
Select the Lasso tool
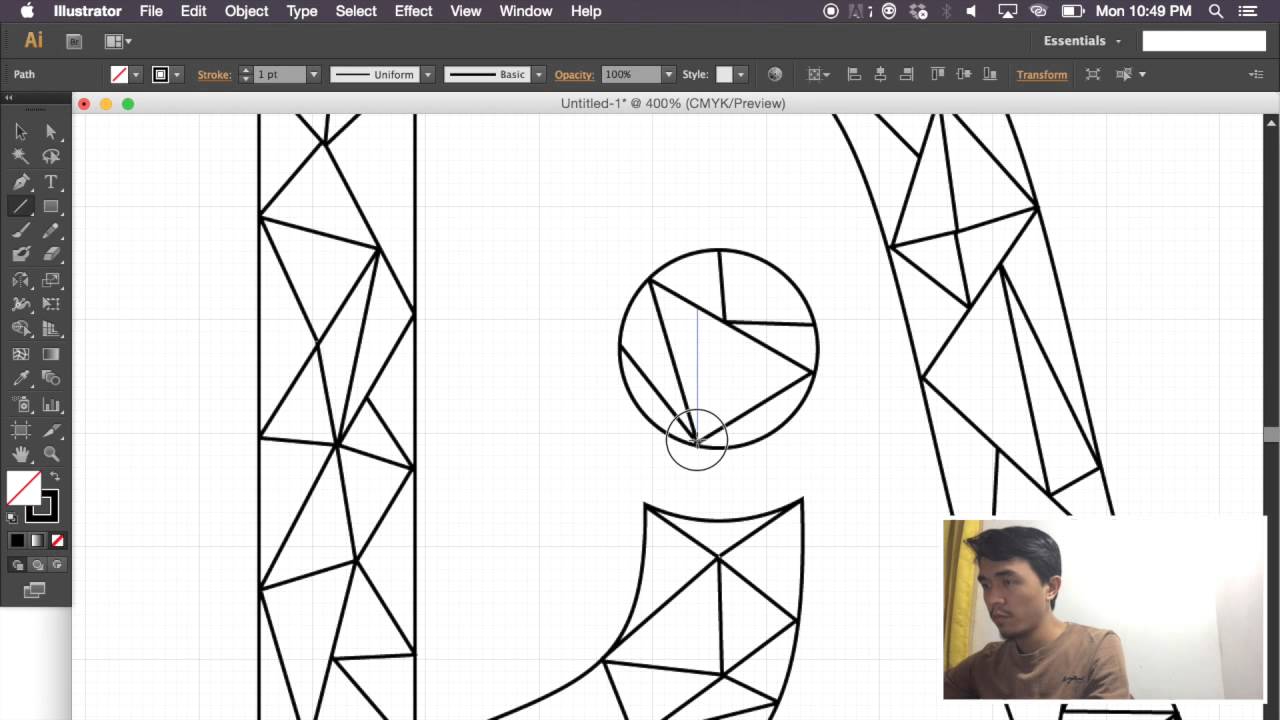pyautogui.click(x=51, y=156)
